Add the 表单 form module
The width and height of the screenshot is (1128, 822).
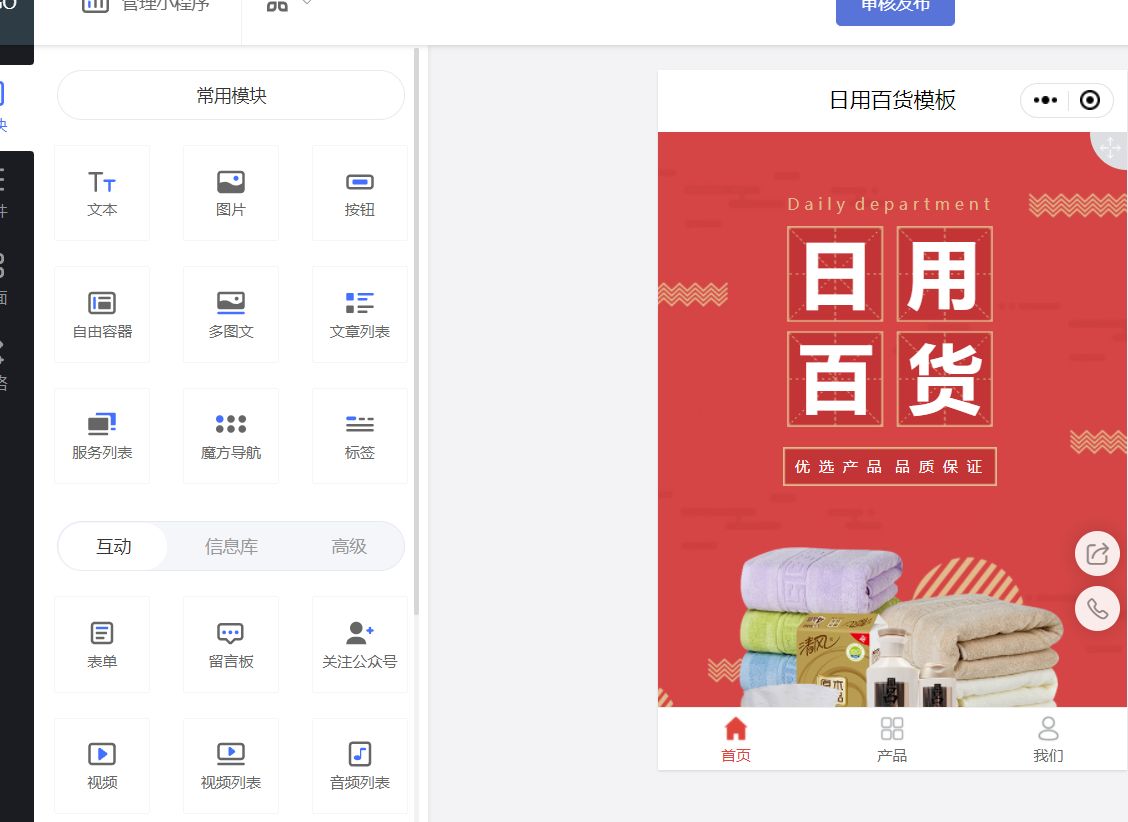(x=102, y=644)
